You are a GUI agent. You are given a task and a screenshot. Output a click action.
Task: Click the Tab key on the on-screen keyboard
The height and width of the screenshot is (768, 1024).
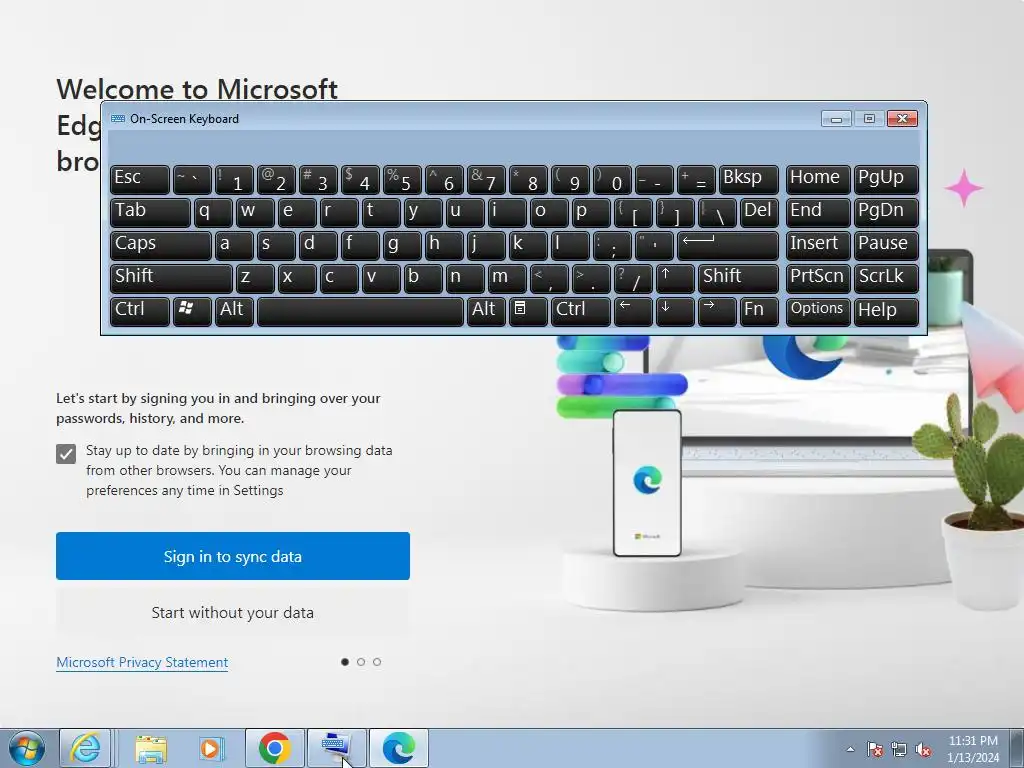(150, 212)
